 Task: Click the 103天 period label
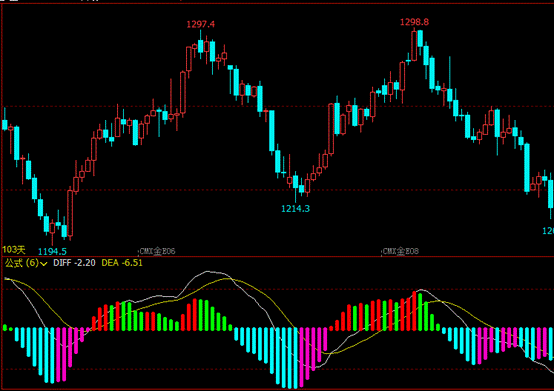[x=14, y=250]
